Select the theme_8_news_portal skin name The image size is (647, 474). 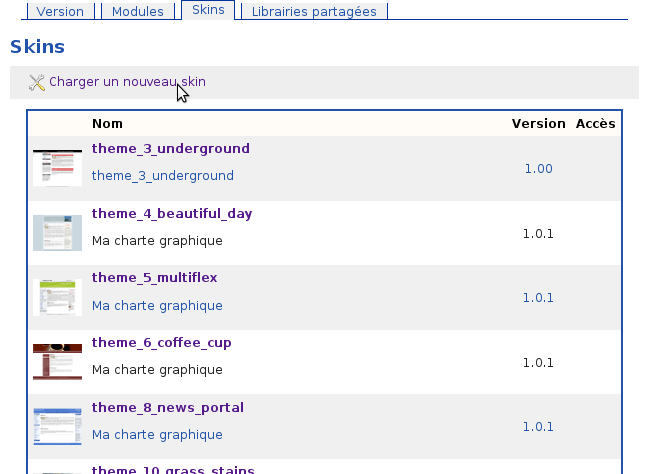pos(167,407)
